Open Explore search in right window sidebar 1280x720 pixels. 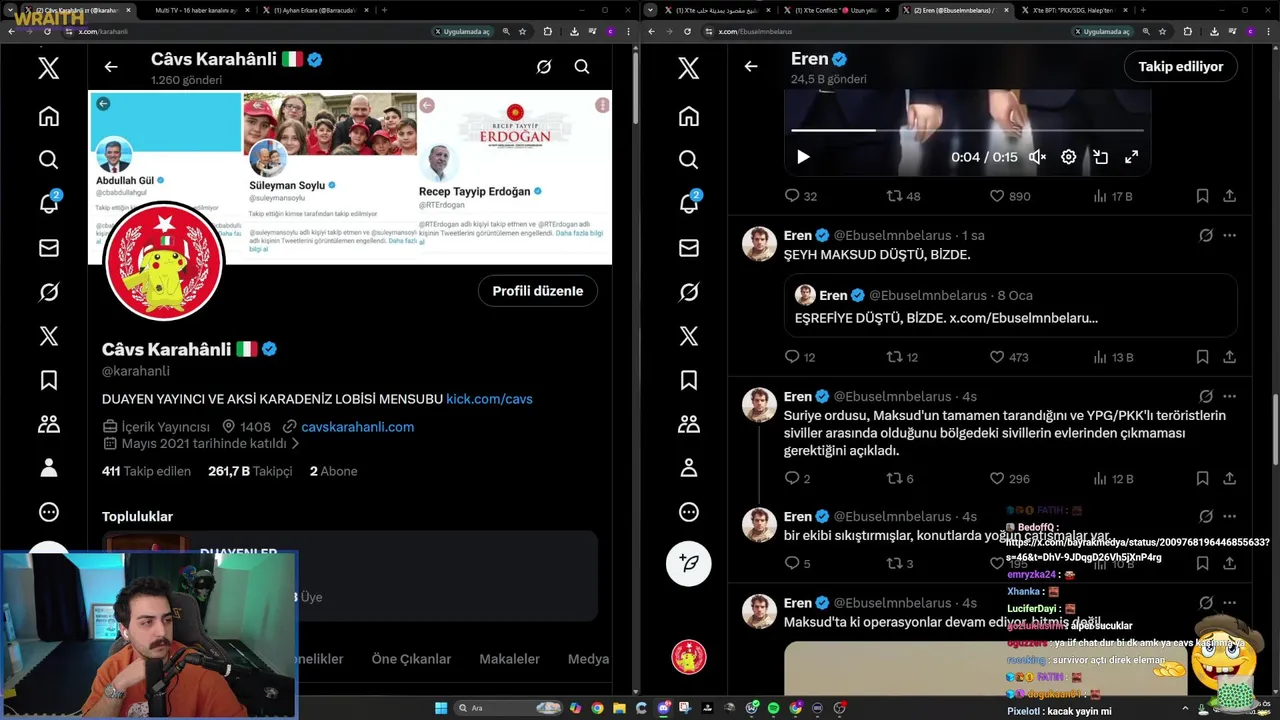(689, 160)
